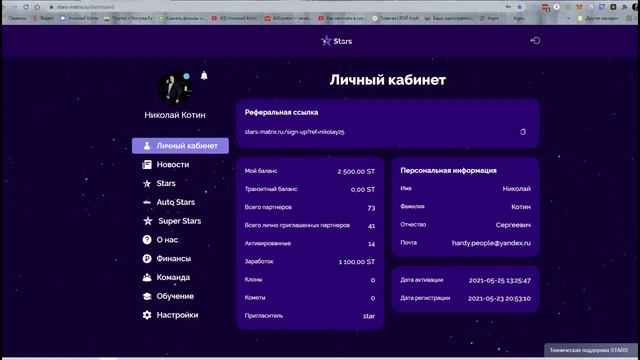Click the Stars logo in the header
Viewport: 640px width, 360px height.
(x=336, y=41)
